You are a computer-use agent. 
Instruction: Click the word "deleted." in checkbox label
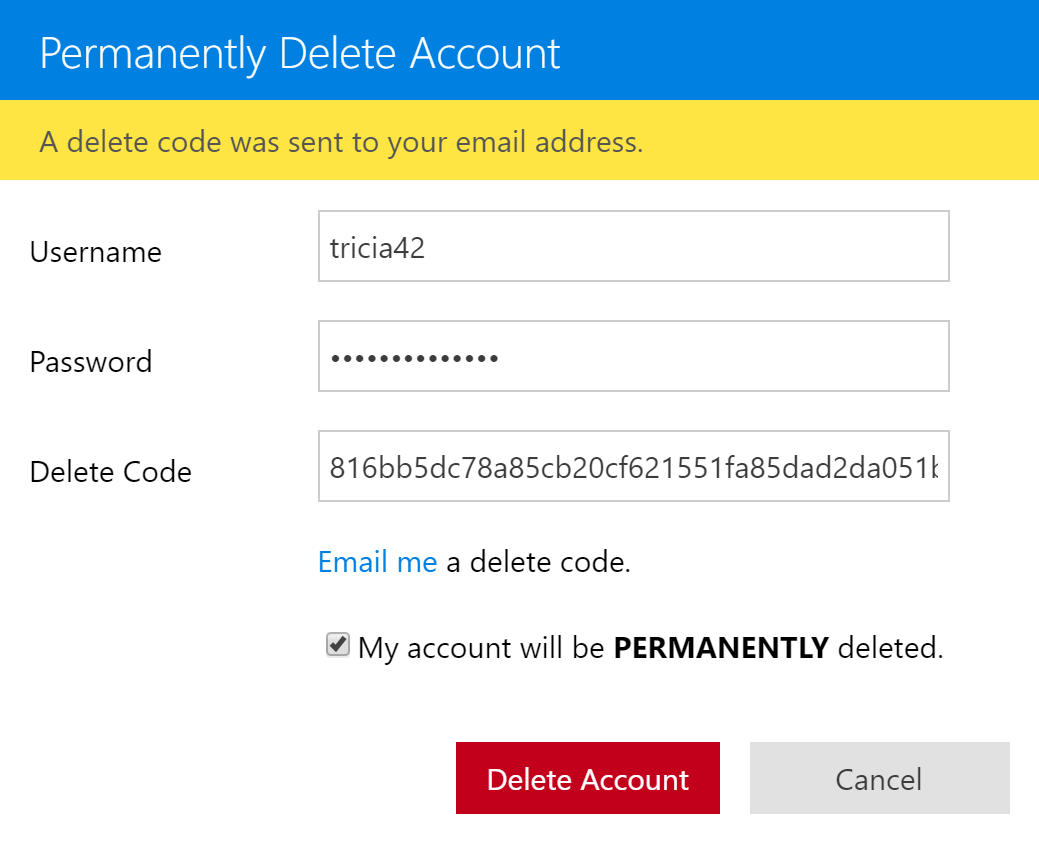click(891, 647)
